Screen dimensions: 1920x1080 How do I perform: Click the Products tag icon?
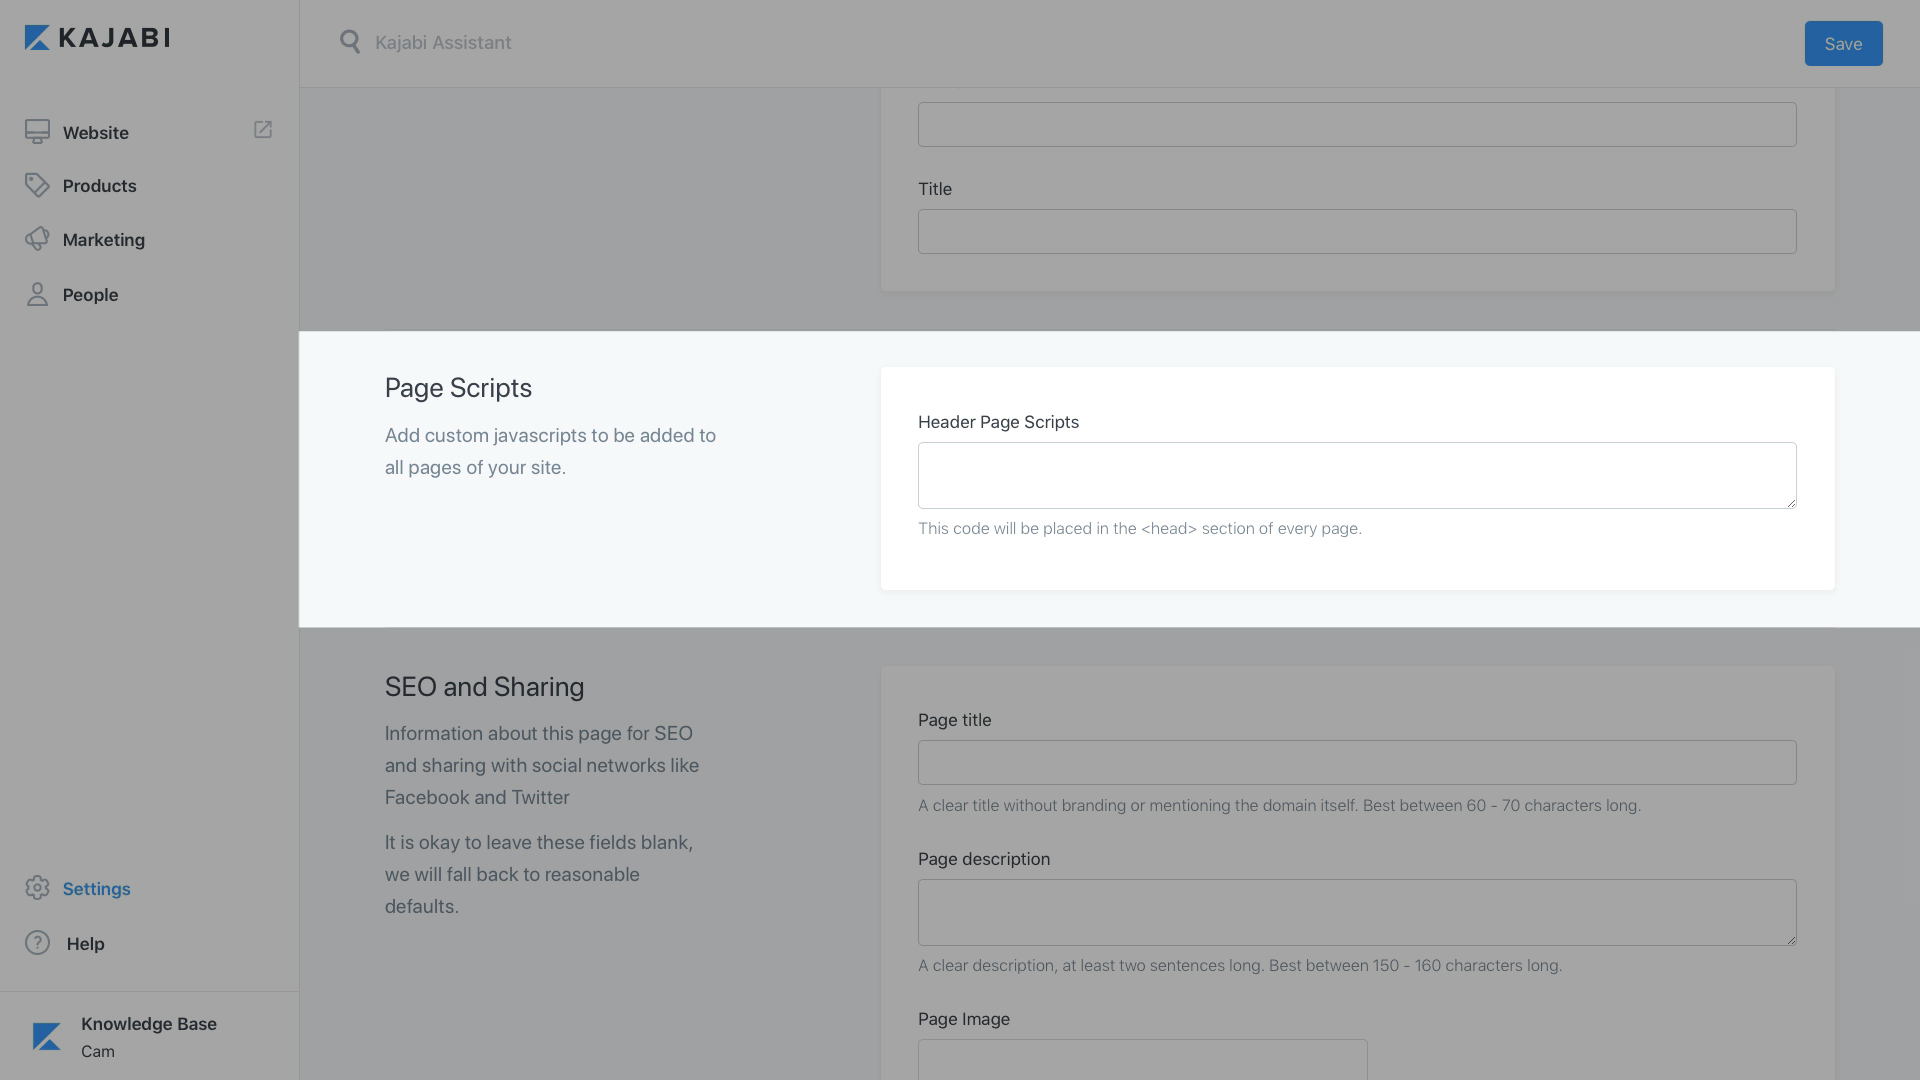click(x=37, y=186)
